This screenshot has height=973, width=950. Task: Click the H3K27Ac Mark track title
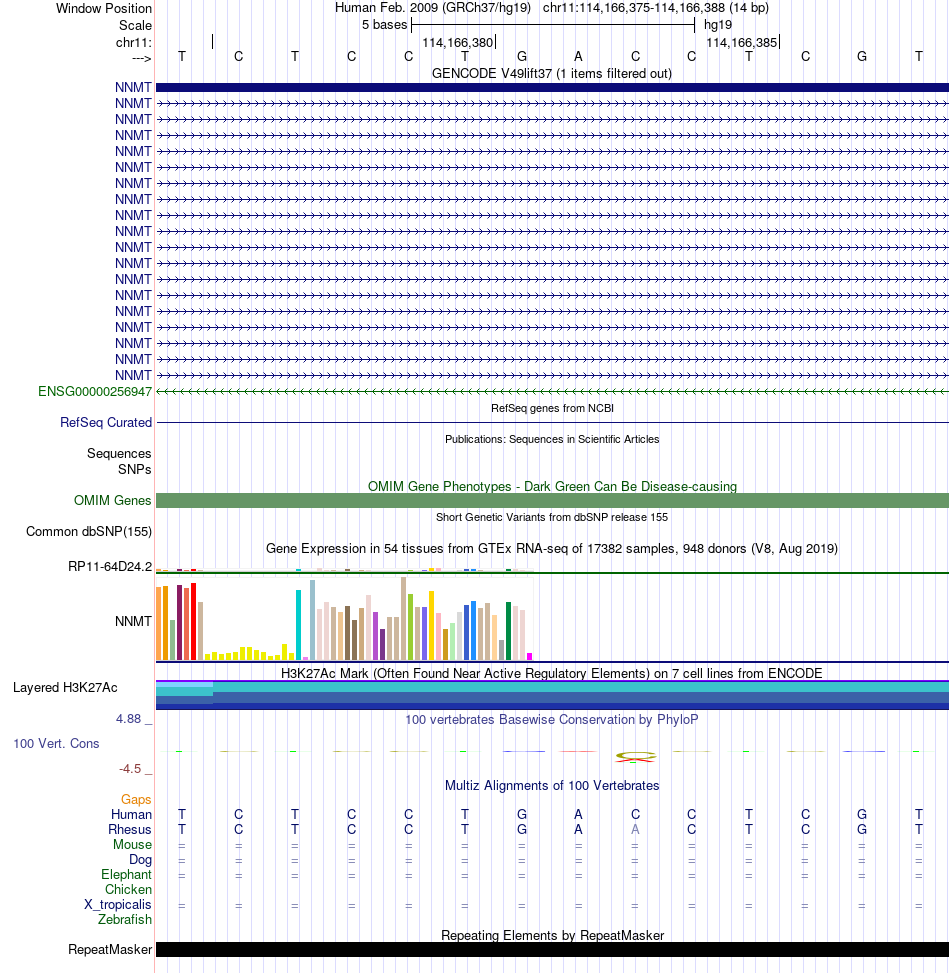pyautogui.click(x=552, y=673)
